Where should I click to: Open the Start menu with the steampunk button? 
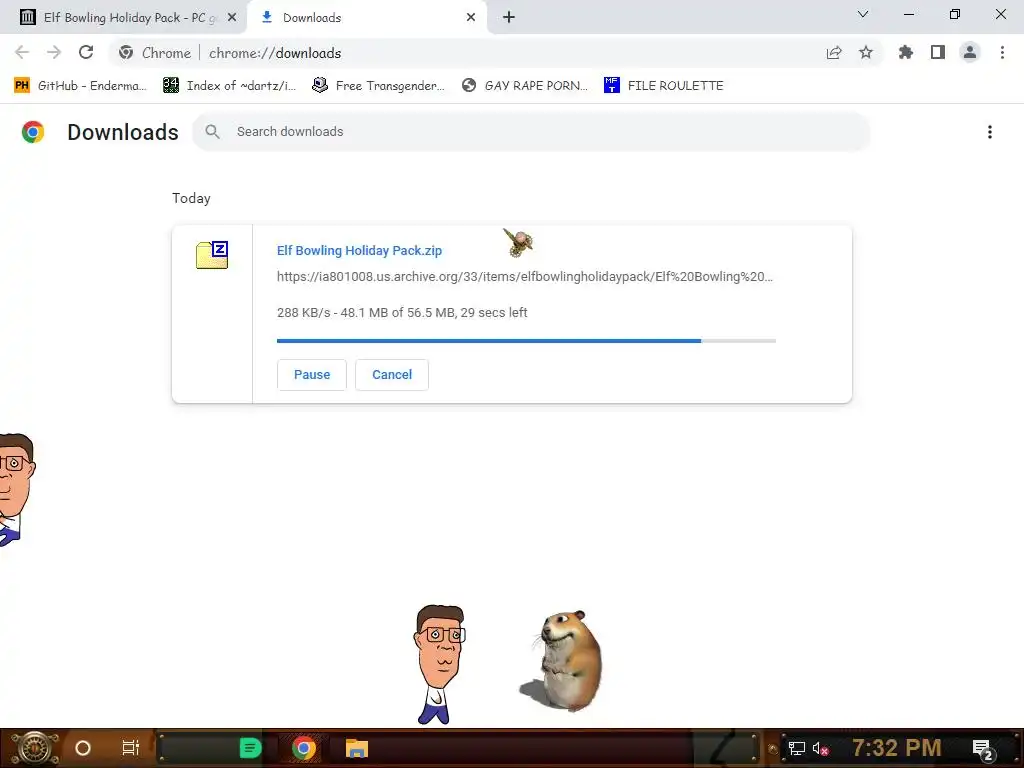coord(34,748)
